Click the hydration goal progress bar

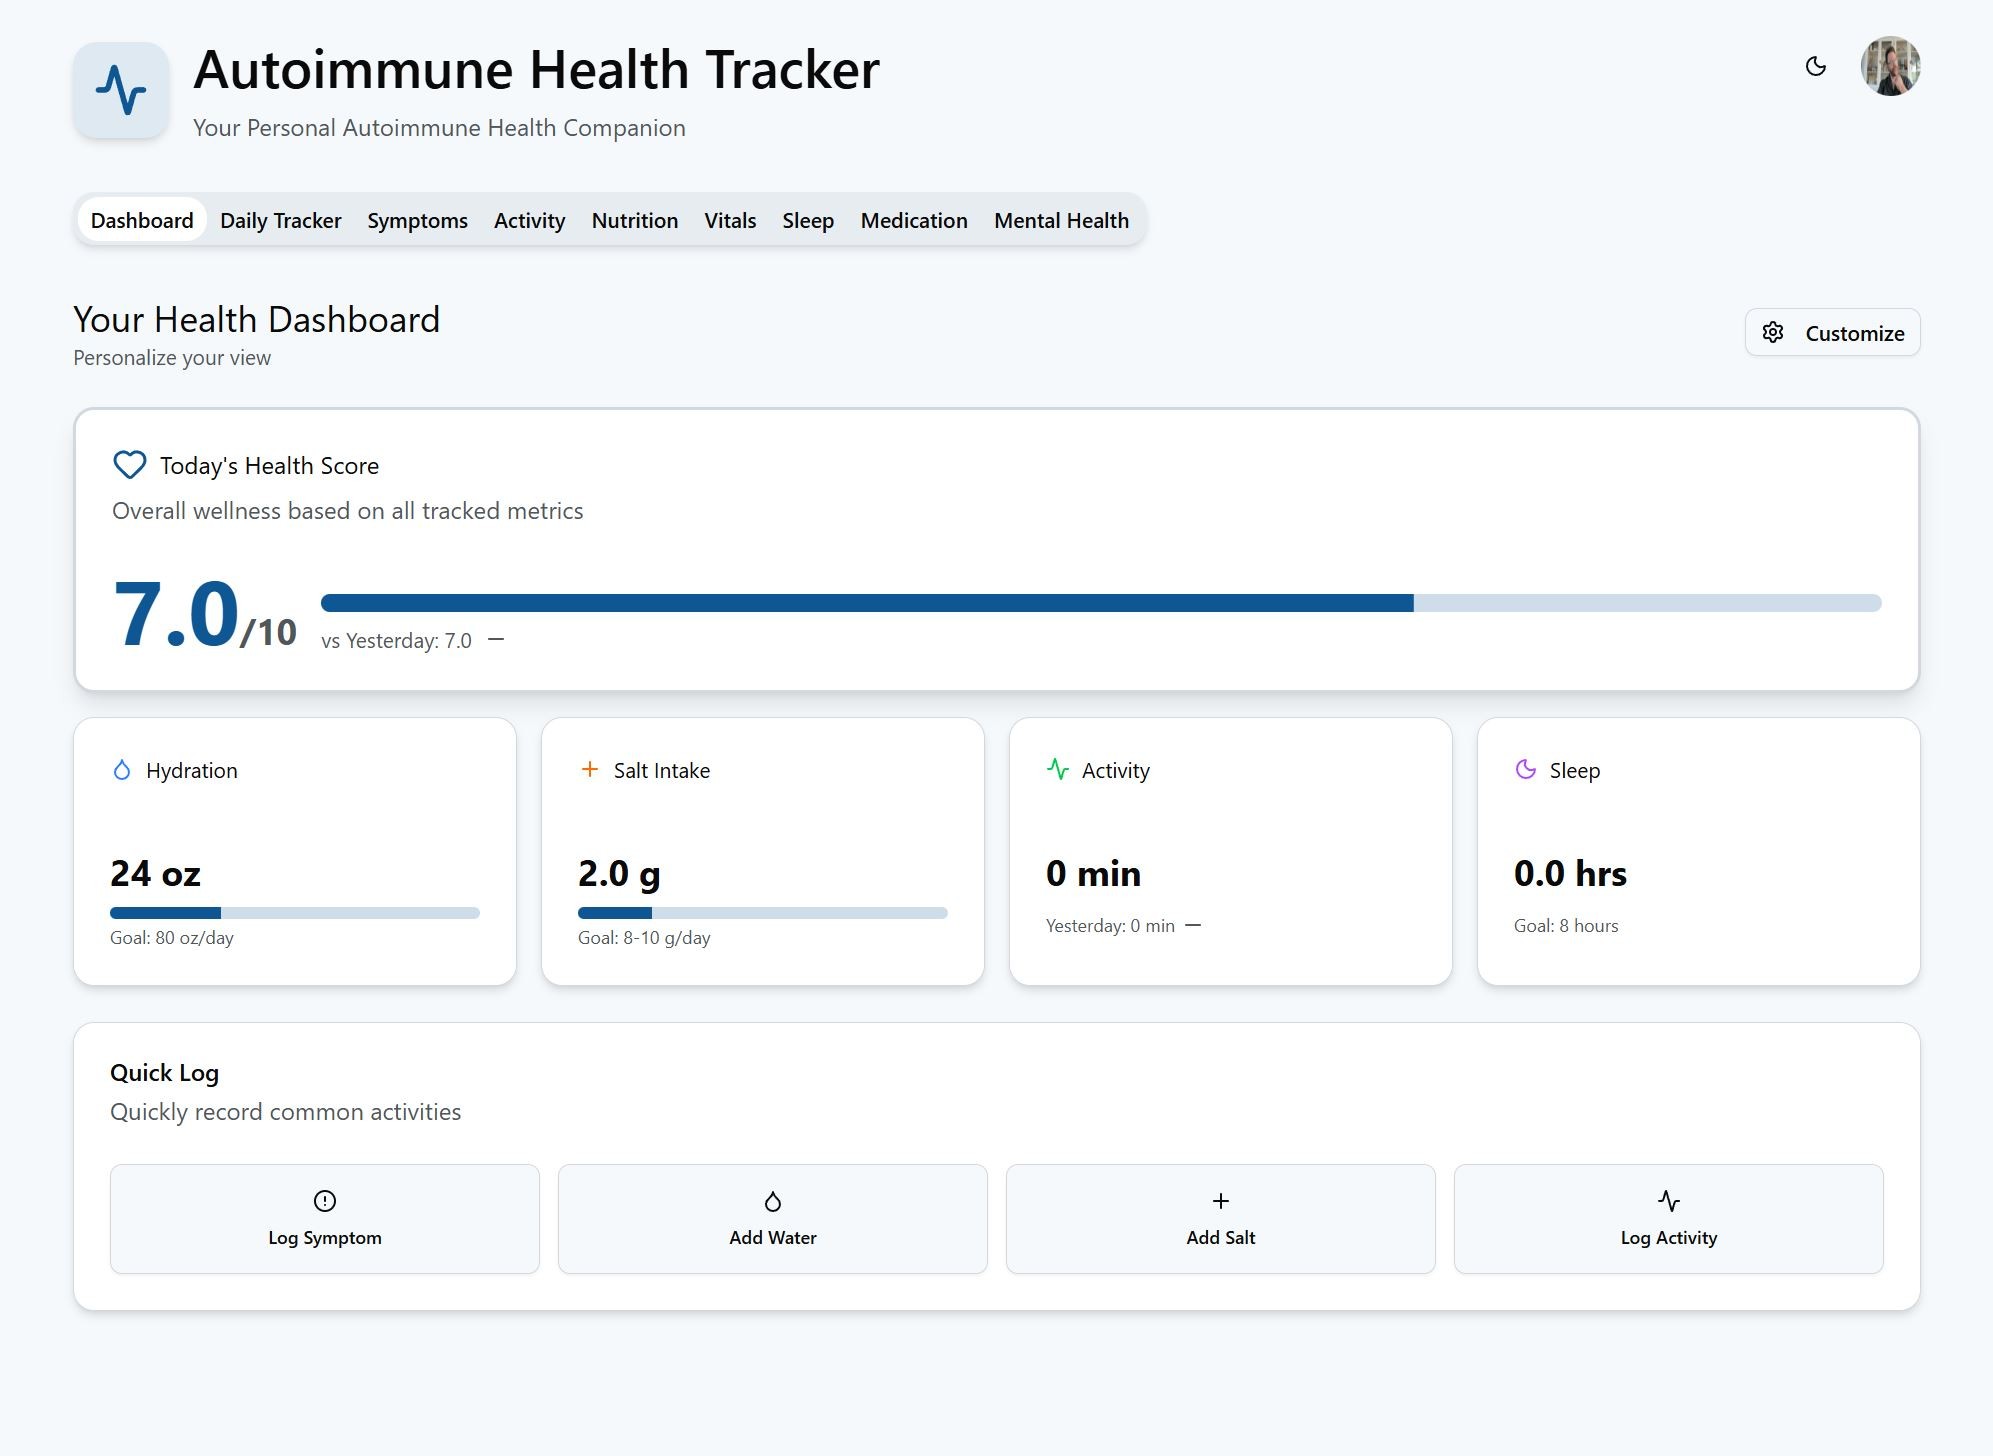pyautogui.click(x=294, y=912)
